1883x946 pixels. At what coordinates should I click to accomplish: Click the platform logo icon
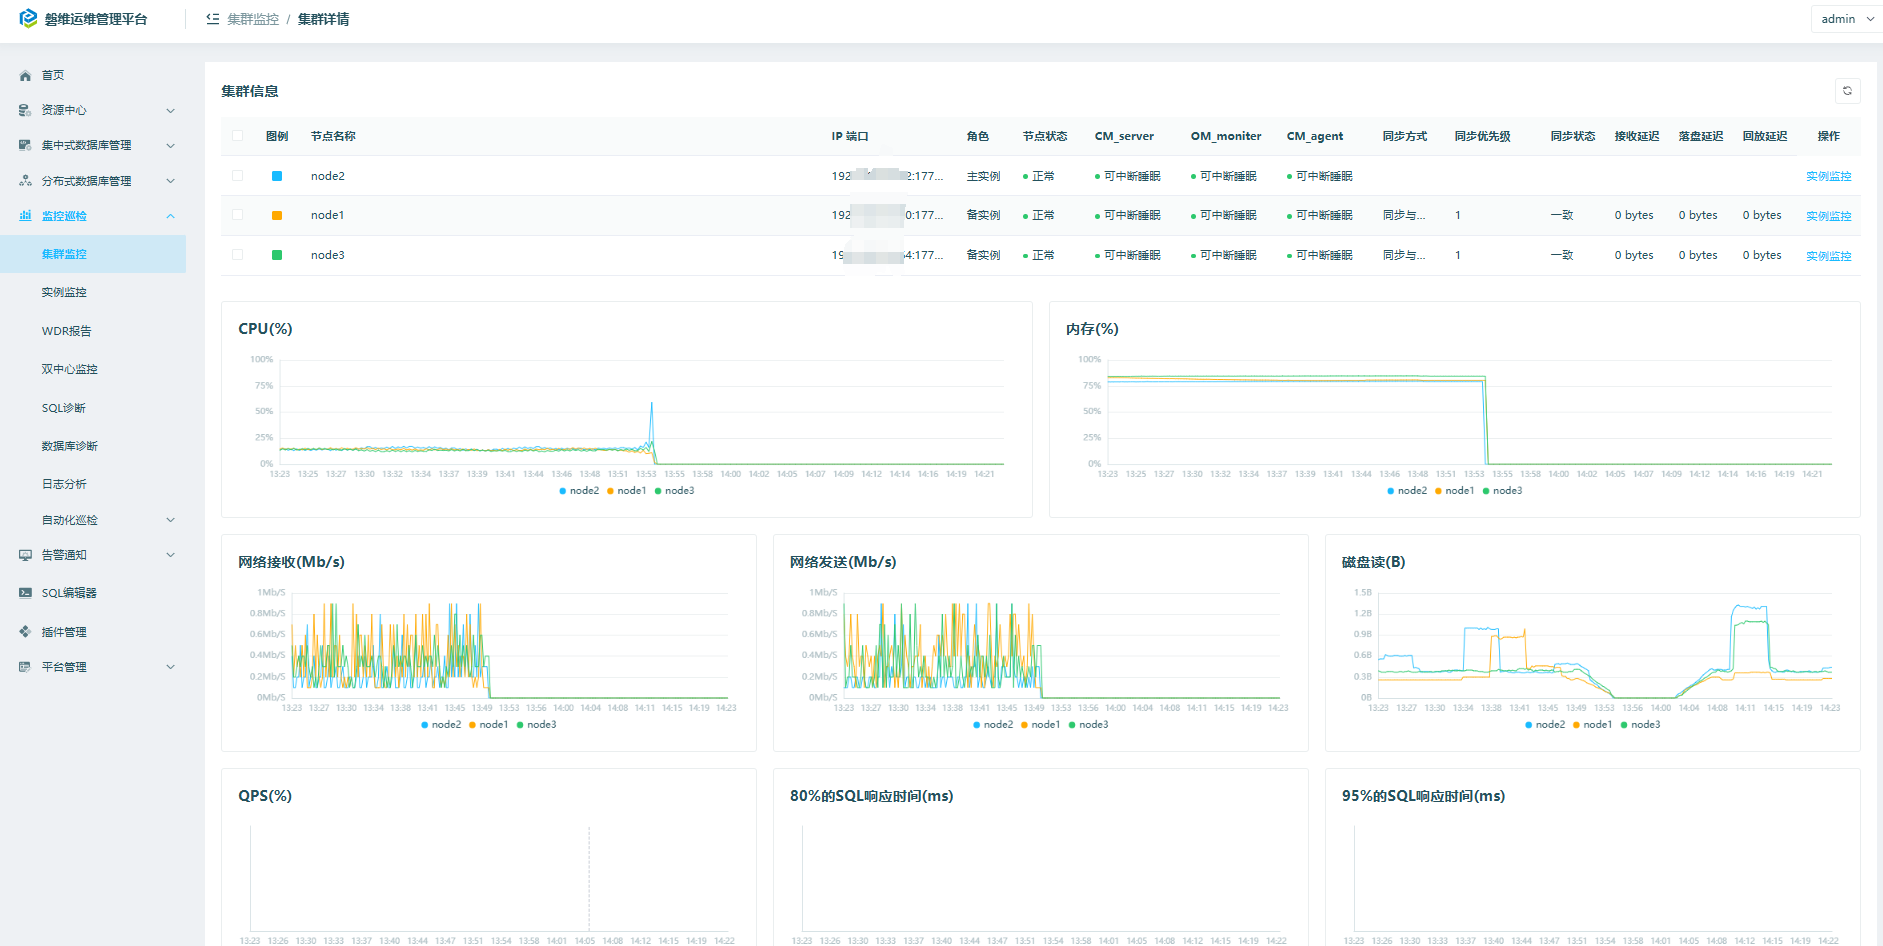click(28, 18)
